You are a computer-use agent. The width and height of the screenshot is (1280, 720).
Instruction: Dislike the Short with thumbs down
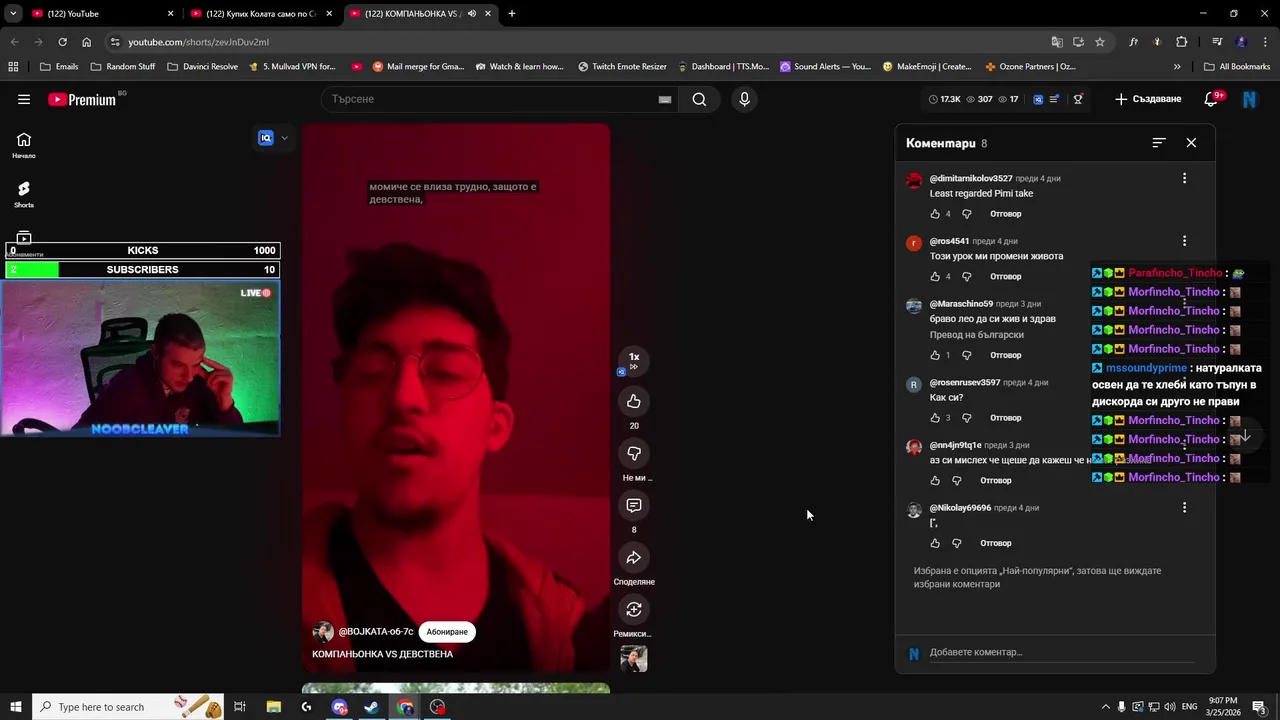click(634, 453)
